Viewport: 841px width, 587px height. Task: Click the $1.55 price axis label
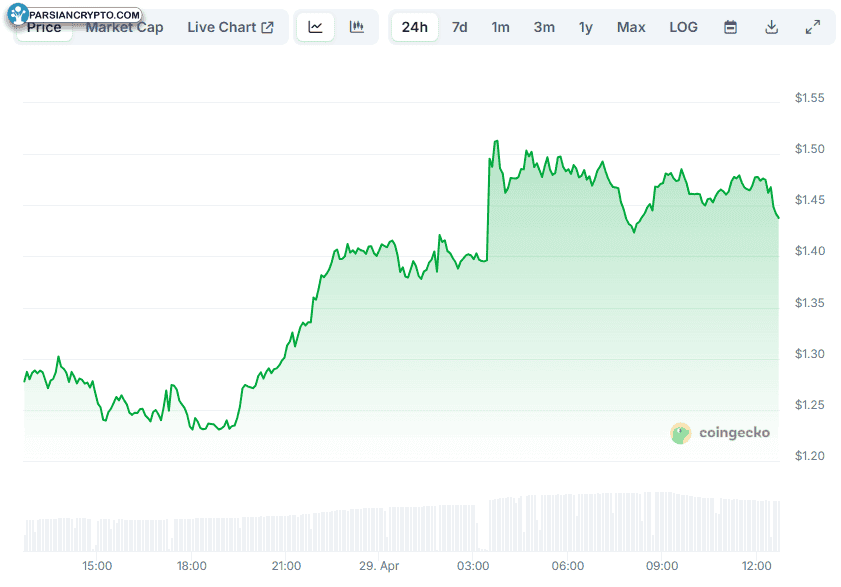809,98
